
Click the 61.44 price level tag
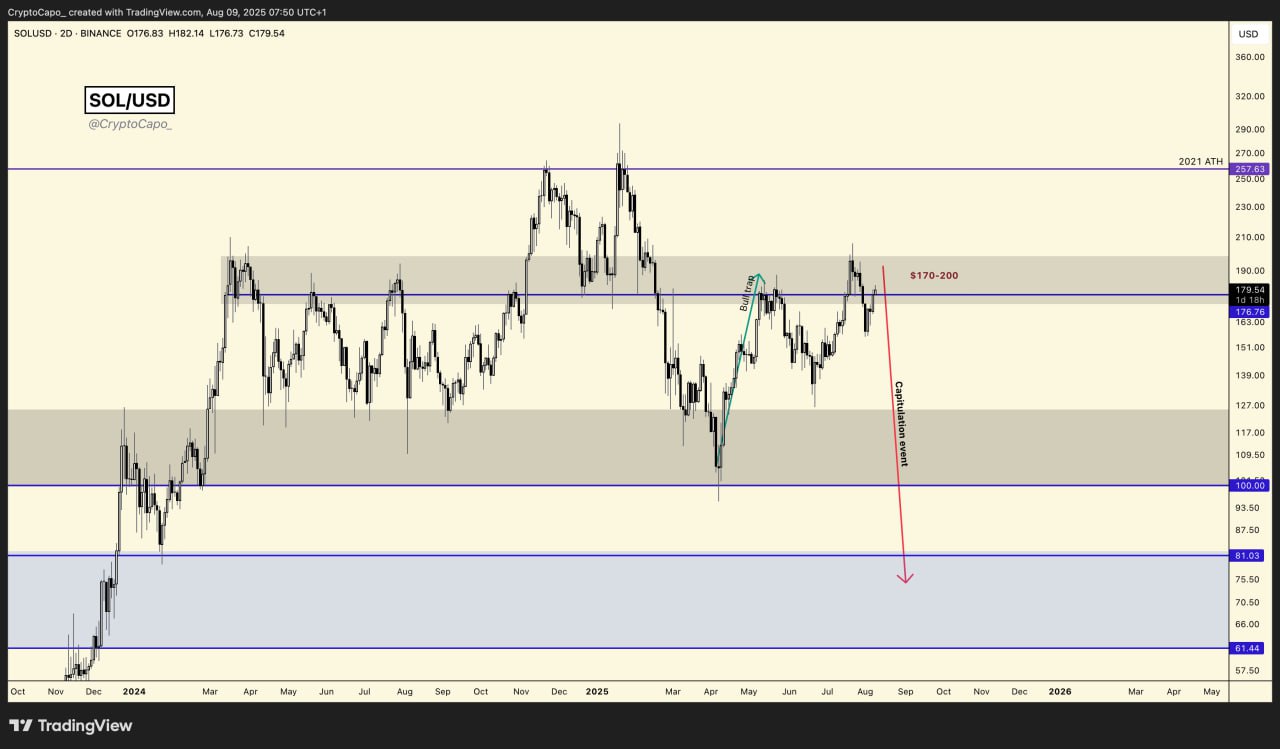[x=1250, y=648]
